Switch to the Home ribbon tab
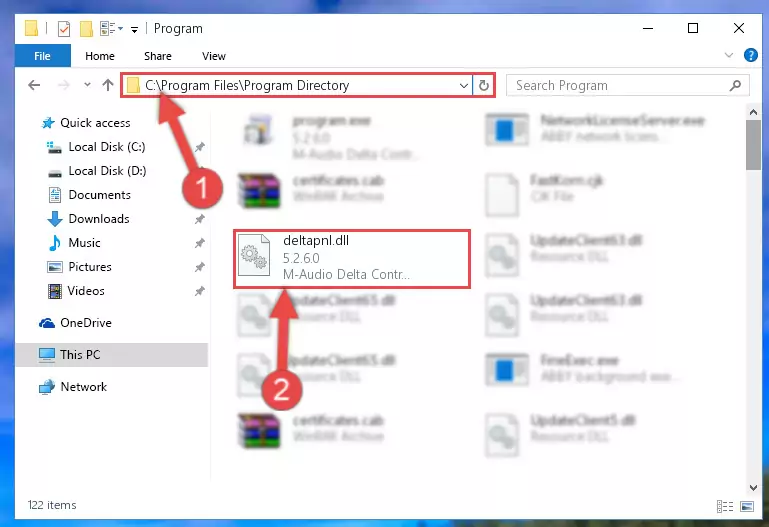This screenshot has height=527, width=769. coord(100,56)
